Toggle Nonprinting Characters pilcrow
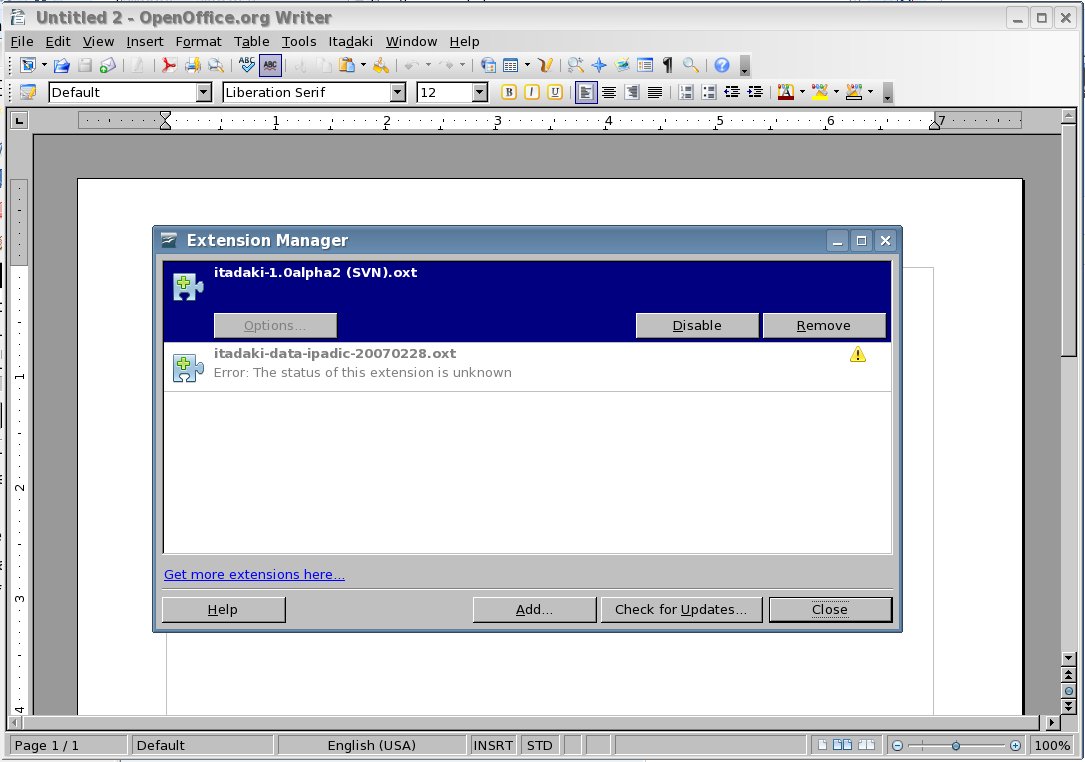 [667, 66]
